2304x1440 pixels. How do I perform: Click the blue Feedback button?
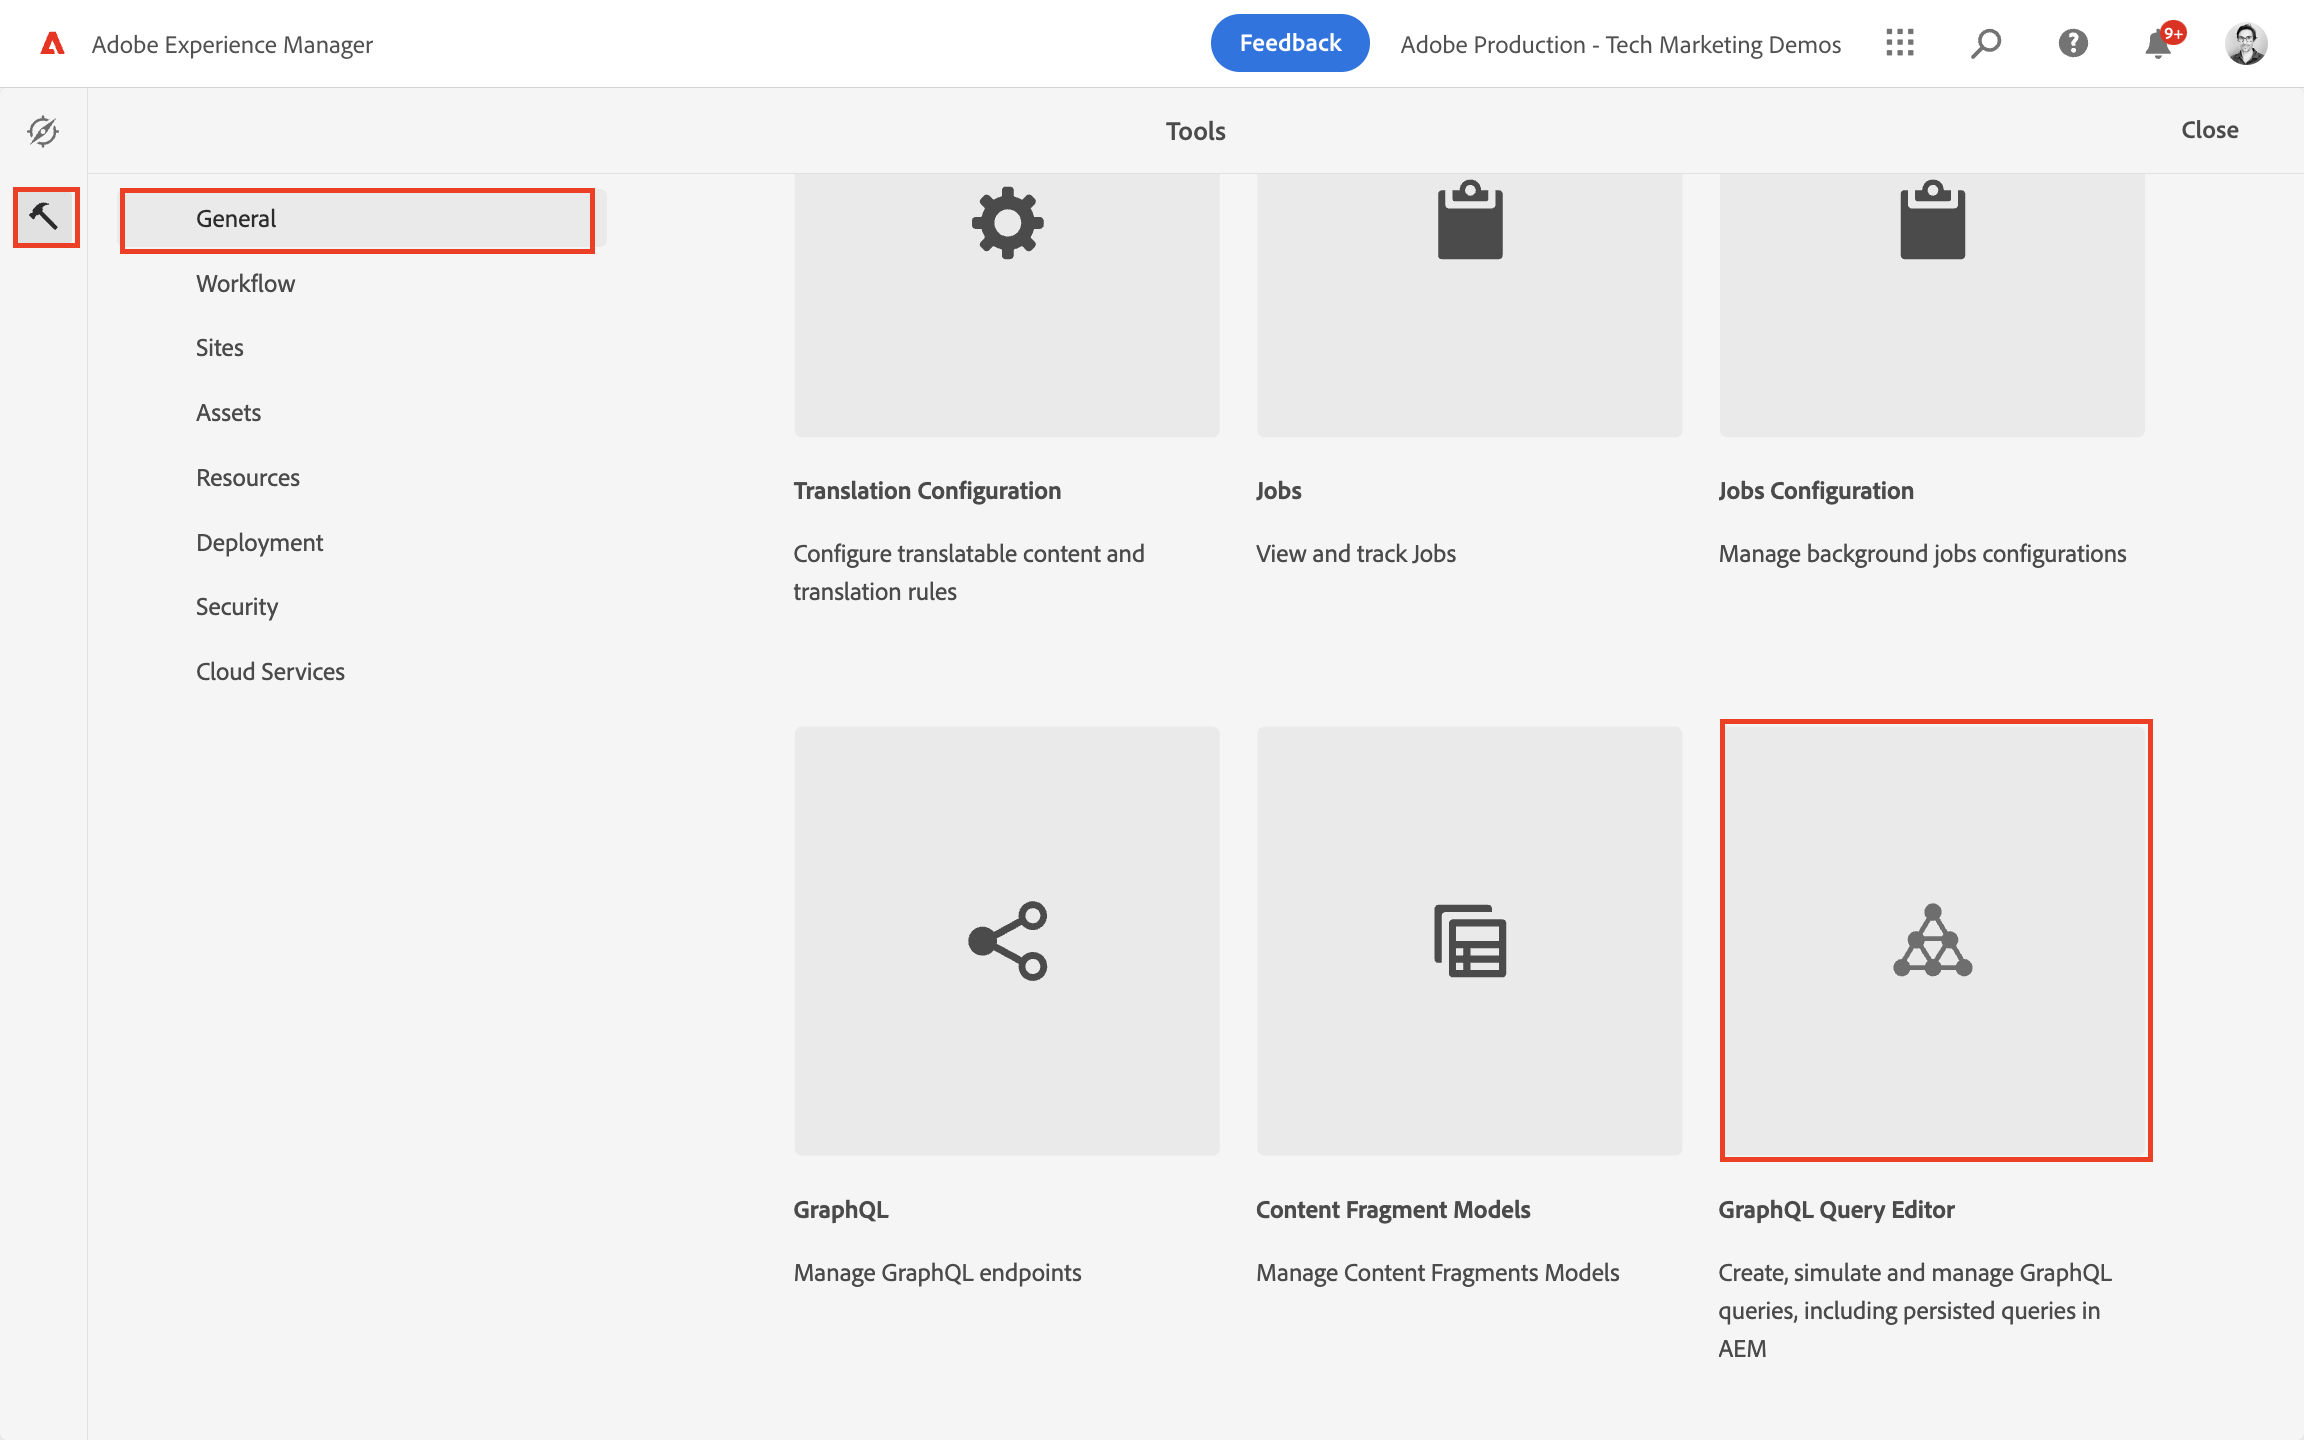(x=1289, y=43)
